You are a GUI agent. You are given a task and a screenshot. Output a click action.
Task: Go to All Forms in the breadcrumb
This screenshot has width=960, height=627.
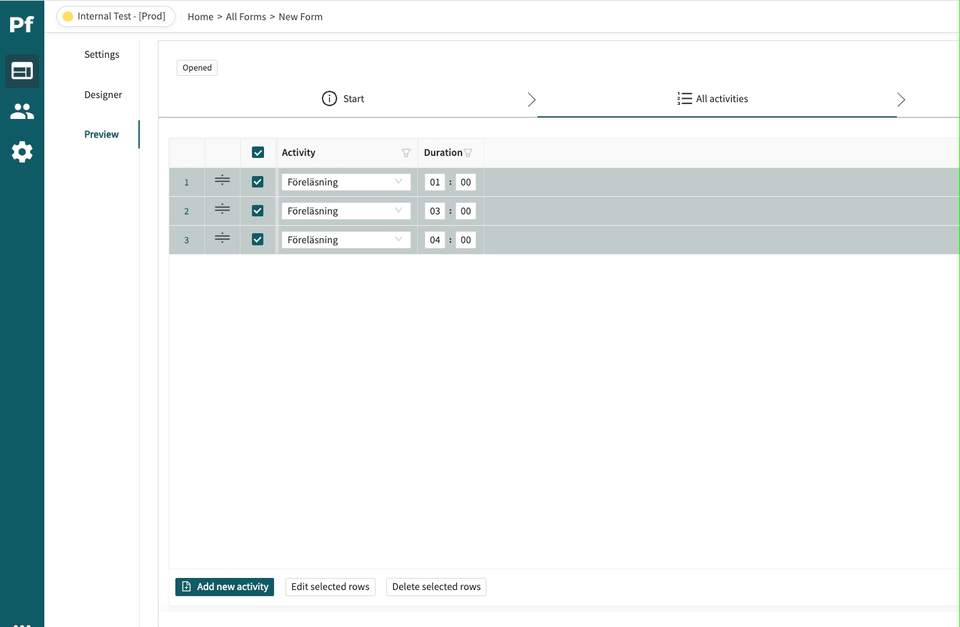(x=246, y=17)
